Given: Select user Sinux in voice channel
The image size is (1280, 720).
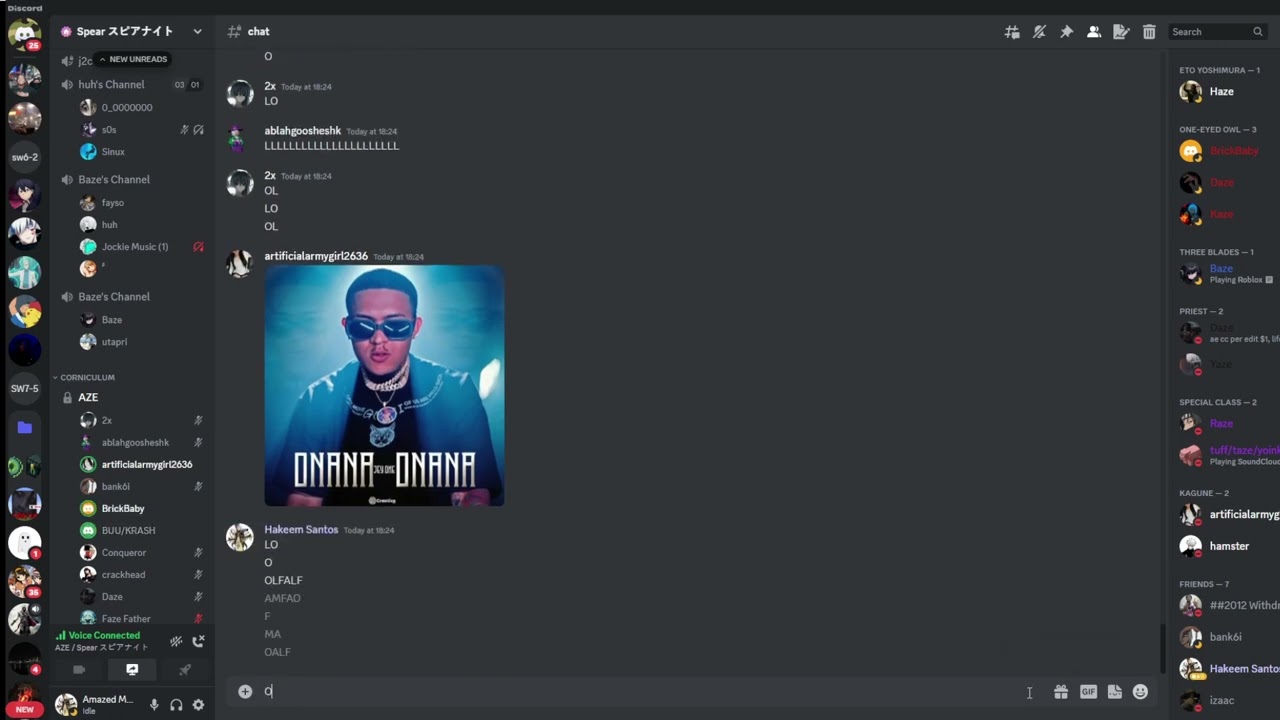Looking at the screenshot, I should click(x=113, y=152).
